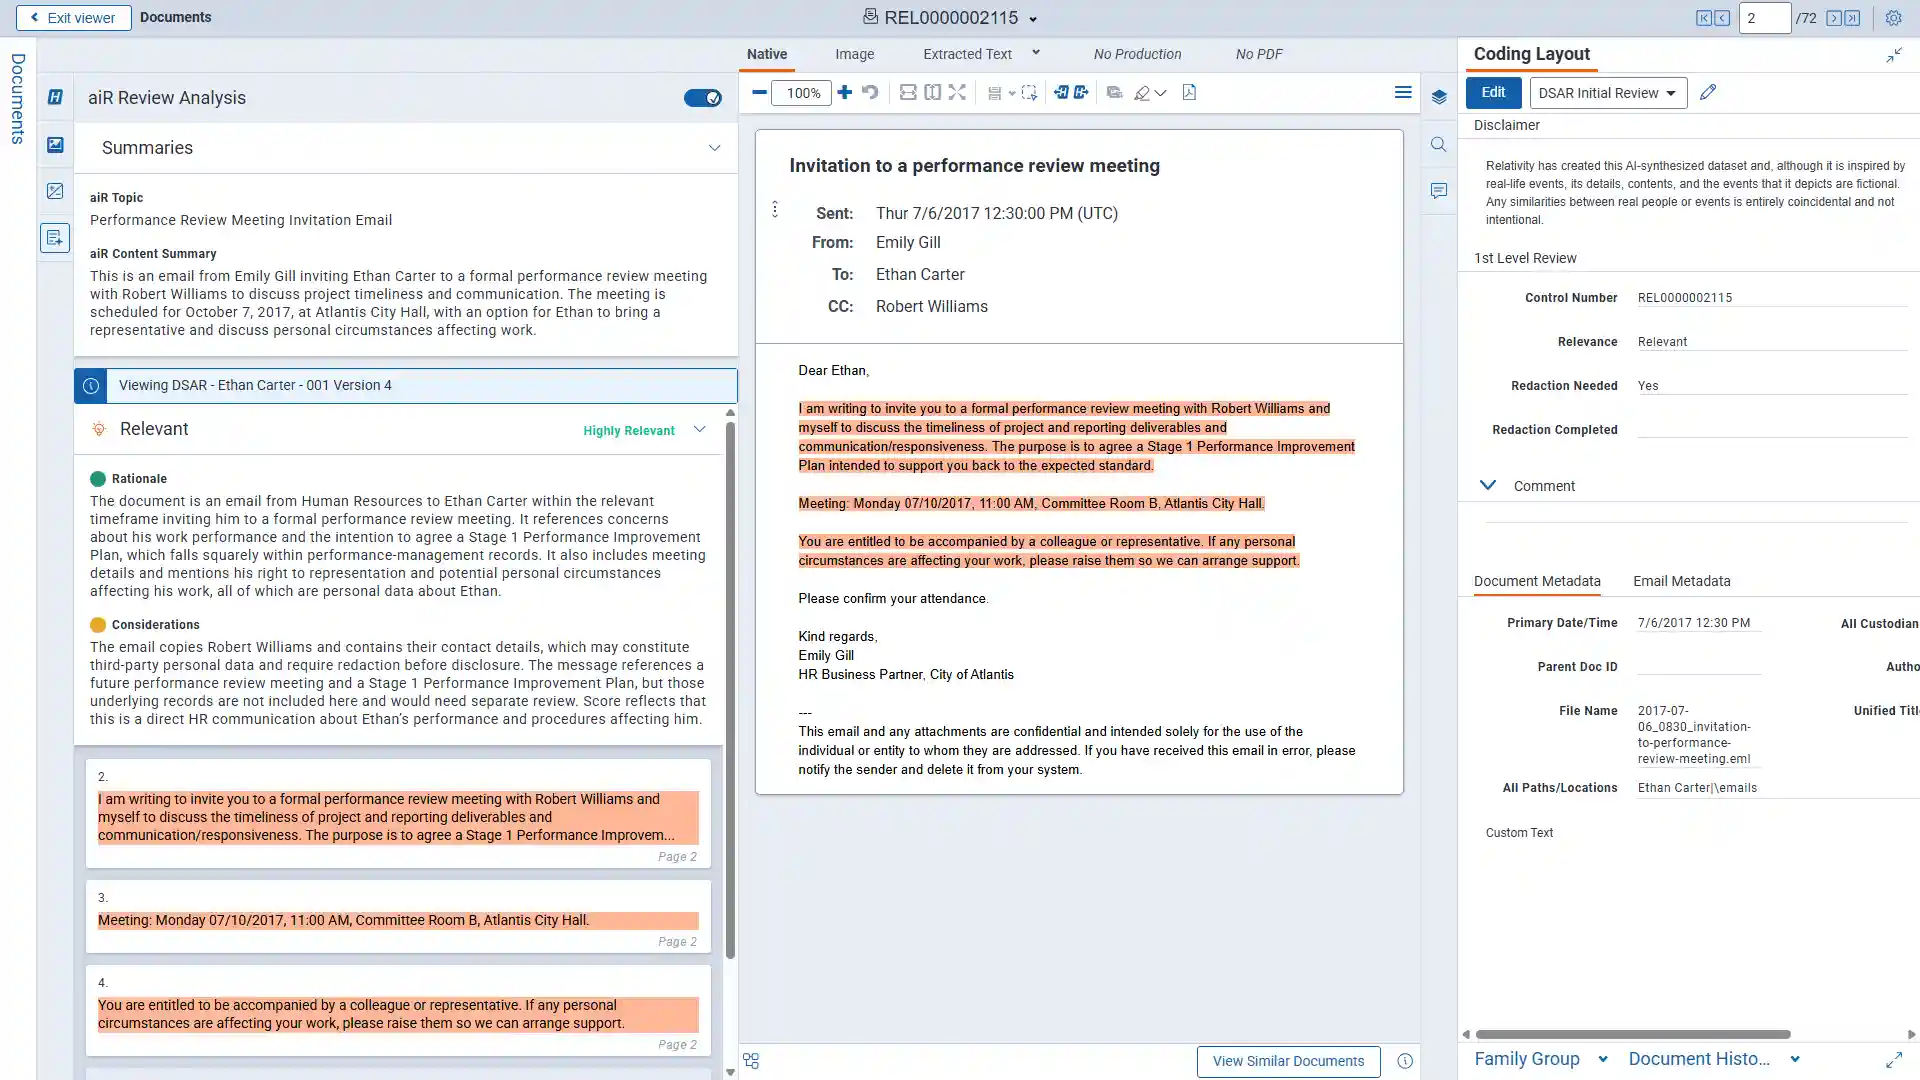Click the scroll-down arrow of analysis panel
This screenshot has height=1080, width=1920.
click(730, 1072)
